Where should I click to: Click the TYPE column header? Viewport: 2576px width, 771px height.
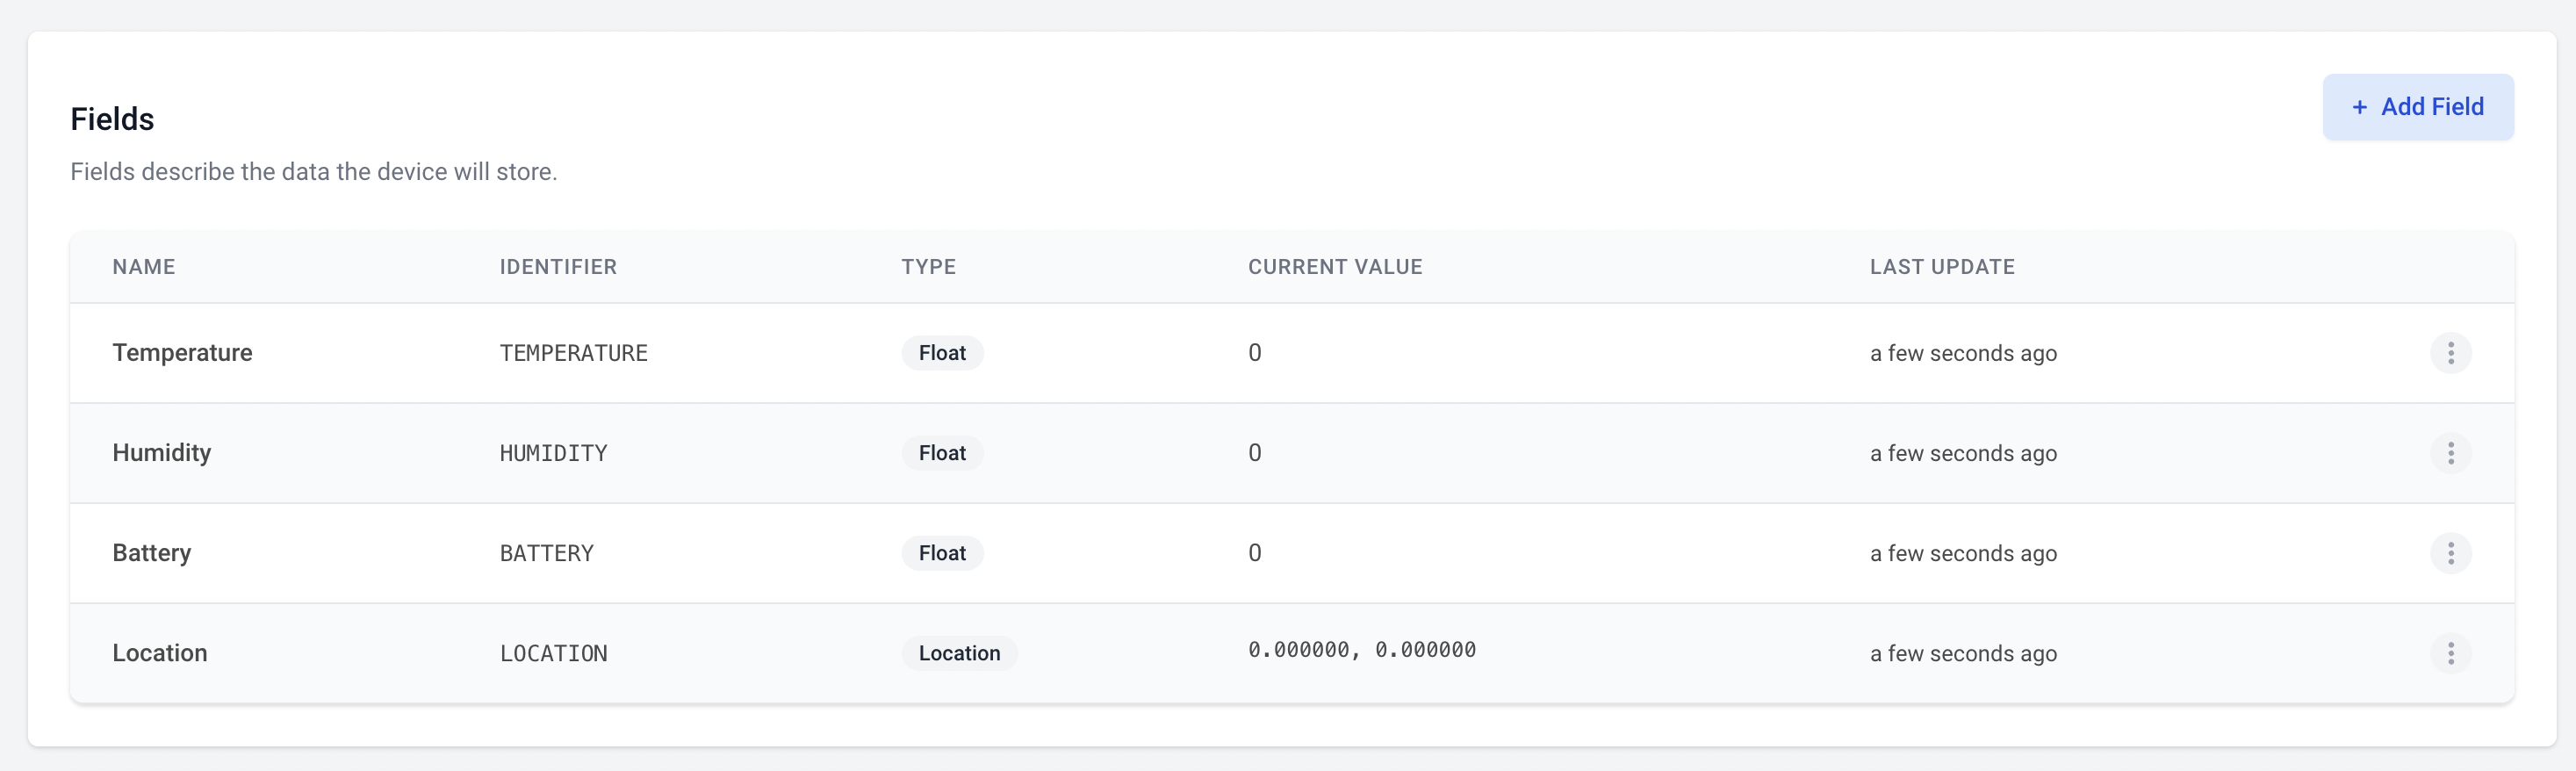tap(928, 267)
